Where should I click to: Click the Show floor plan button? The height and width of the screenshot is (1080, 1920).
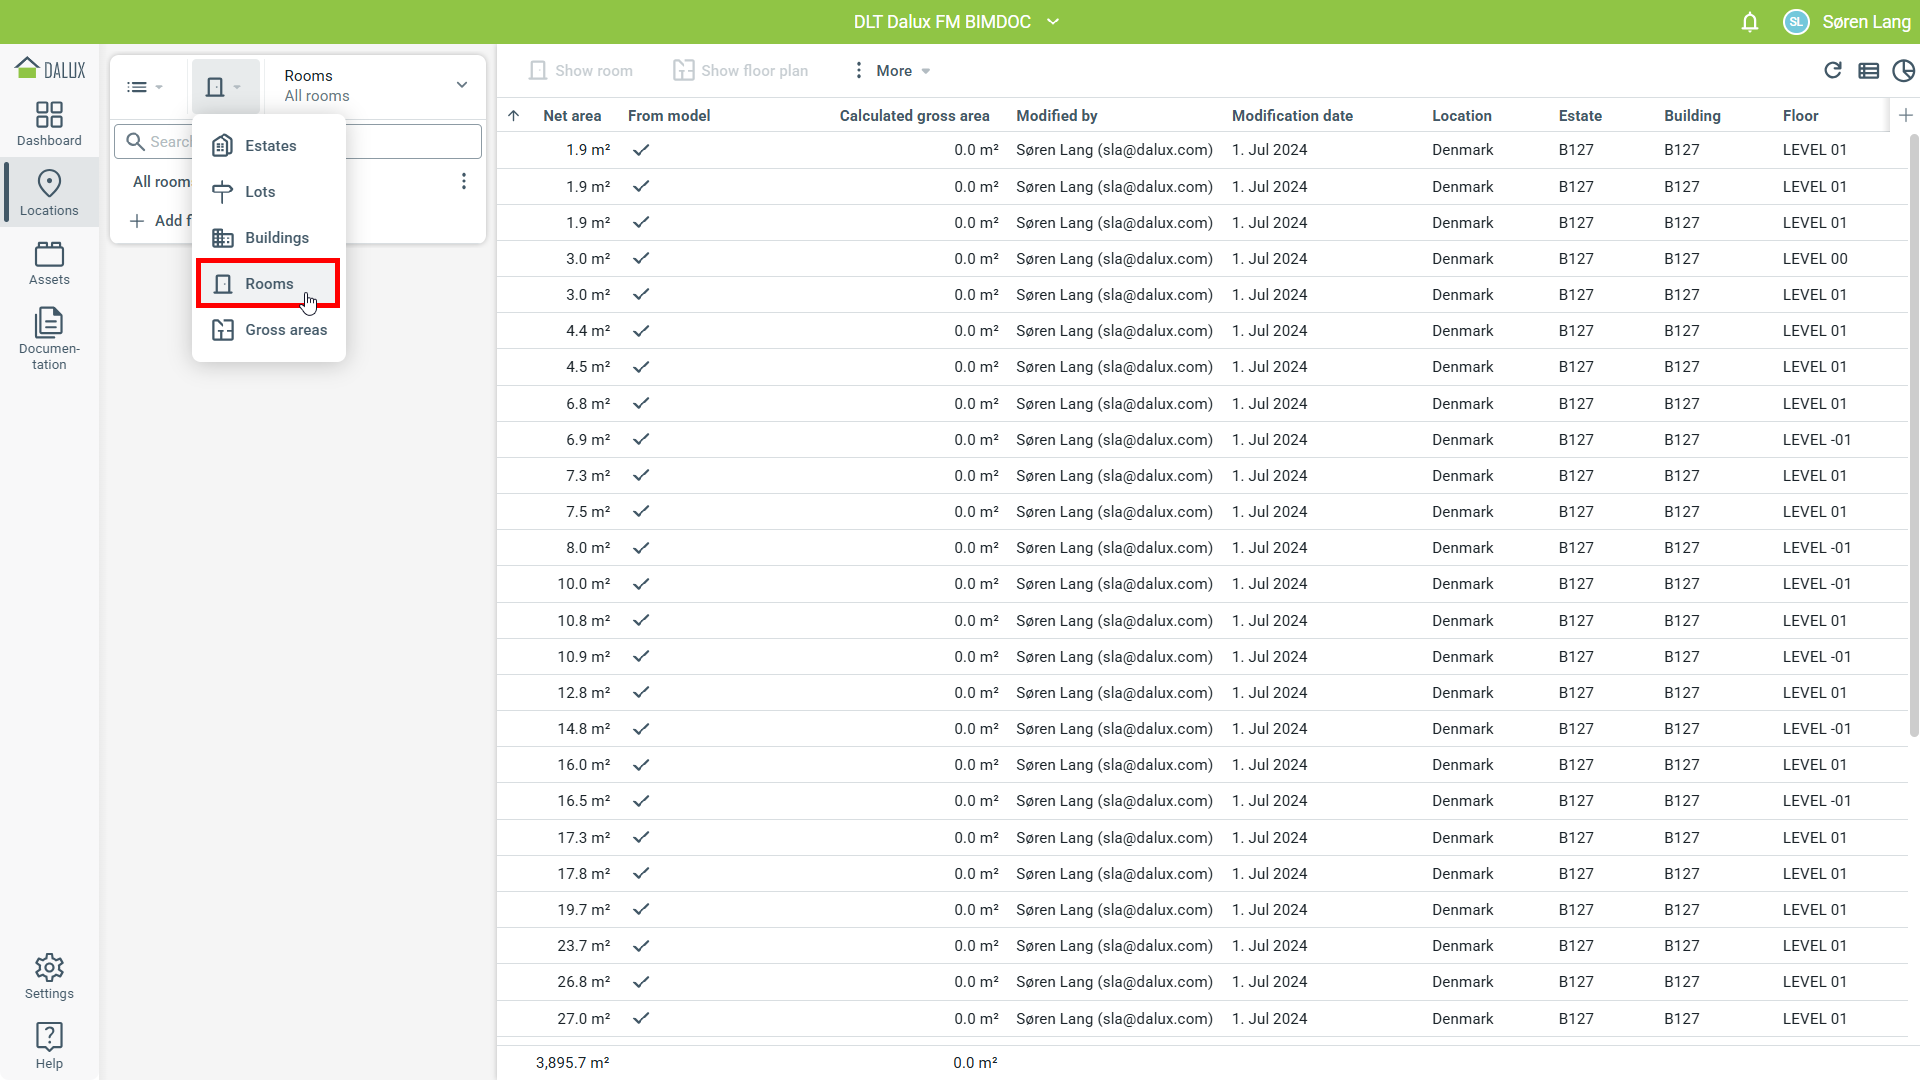click(740, 70)
